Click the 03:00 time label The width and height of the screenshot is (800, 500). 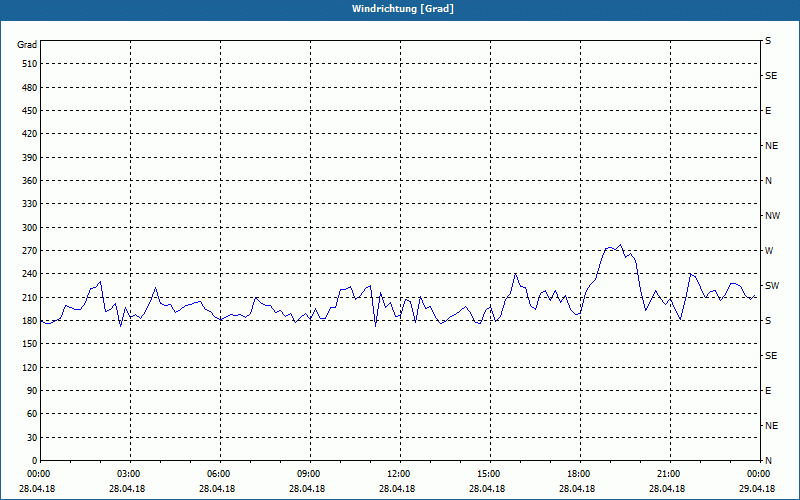129,474
